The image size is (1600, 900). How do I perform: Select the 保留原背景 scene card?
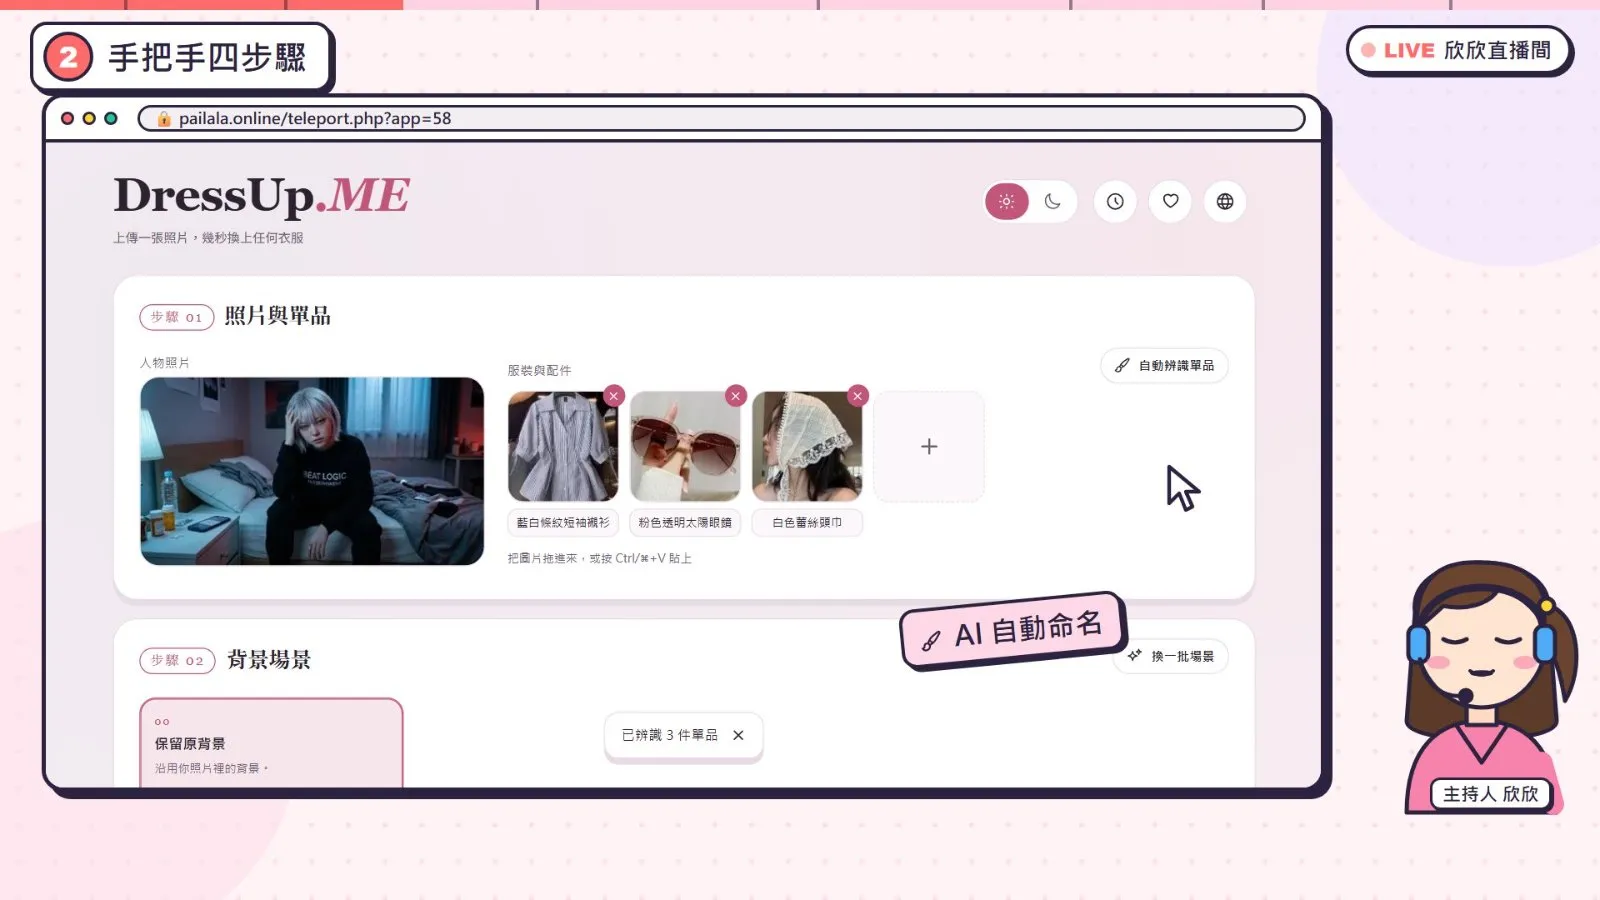[x=271, y=743]
